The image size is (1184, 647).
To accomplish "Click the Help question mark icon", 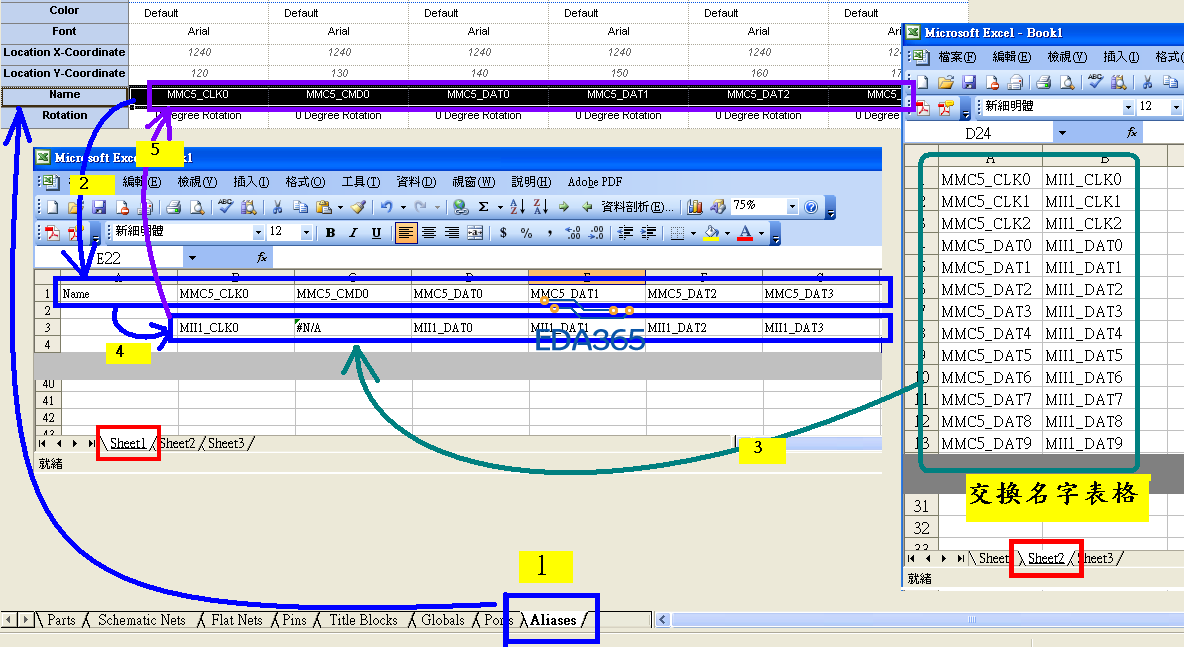I will (x=811, y=207).
